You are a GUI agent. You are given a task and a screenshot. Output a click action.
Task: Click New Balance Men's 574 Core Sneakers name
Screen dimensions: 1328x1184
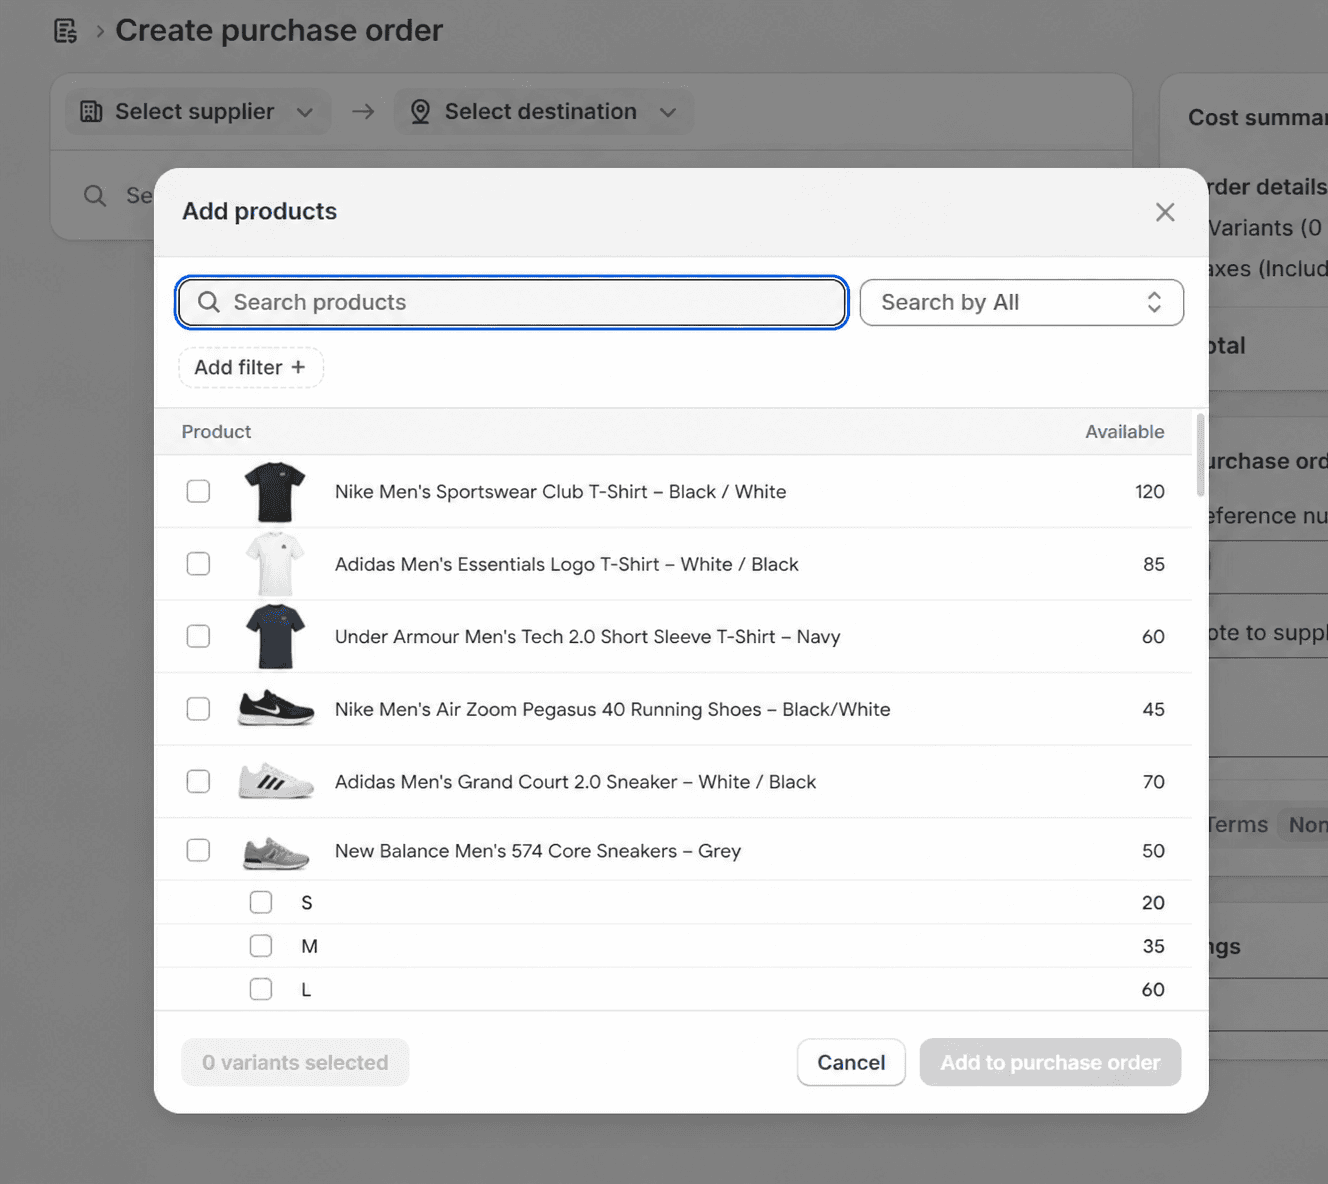pyautogui.click(x=538, y=850)
